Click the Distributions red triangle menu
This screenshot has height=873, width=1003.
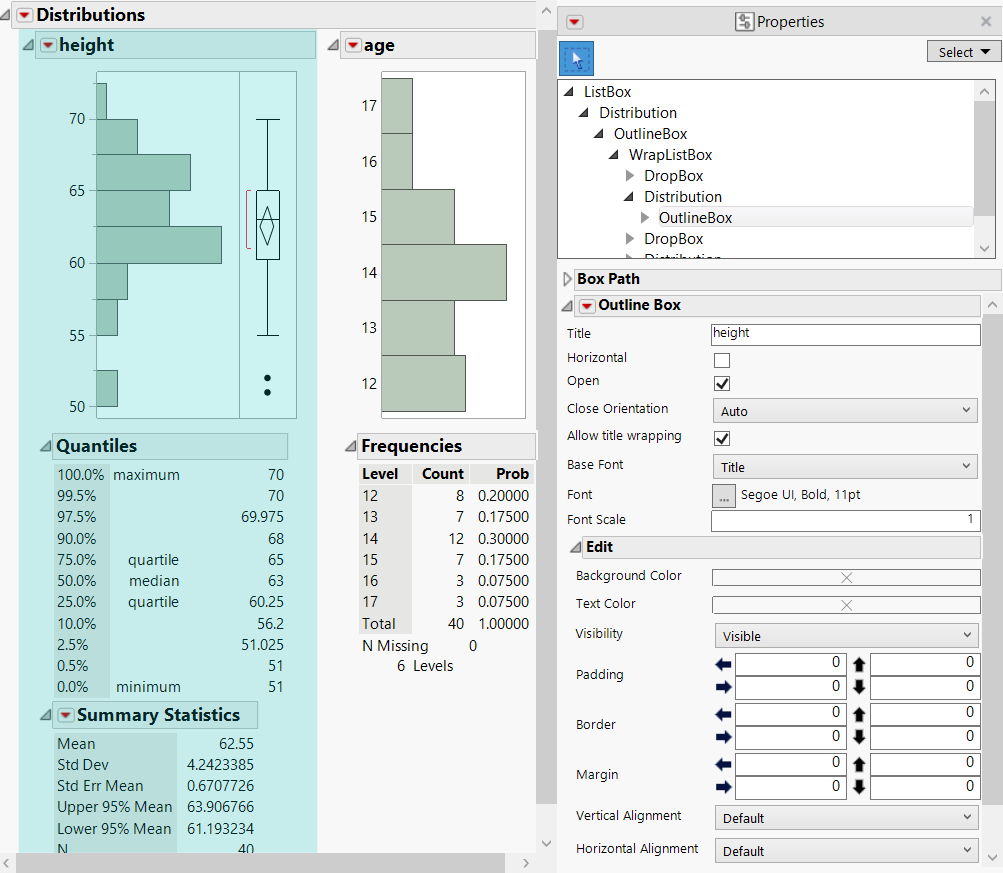pyautogui.click(x=24, y=15)
